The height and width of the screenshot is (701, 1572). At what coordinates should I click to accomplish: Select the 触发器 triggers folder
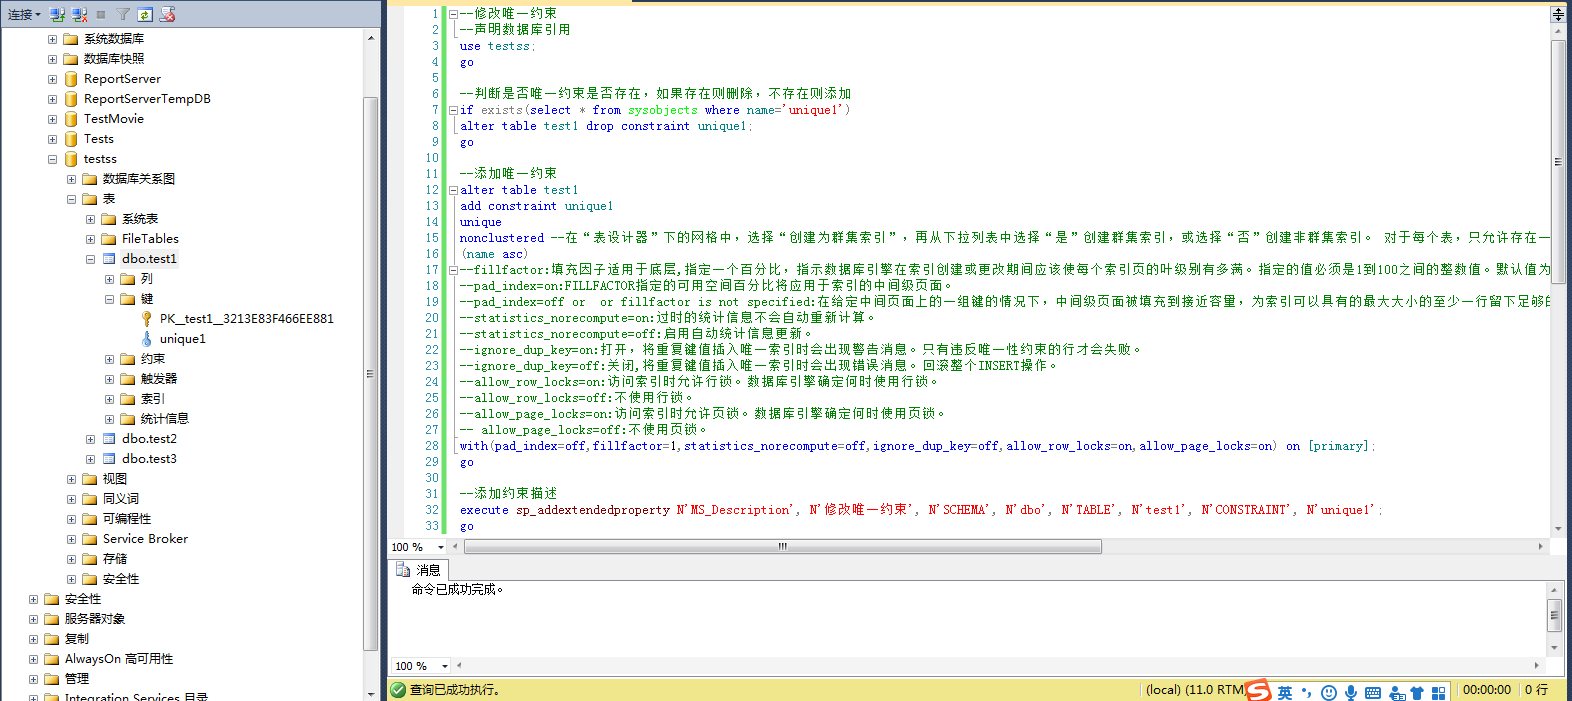point(159,379)
